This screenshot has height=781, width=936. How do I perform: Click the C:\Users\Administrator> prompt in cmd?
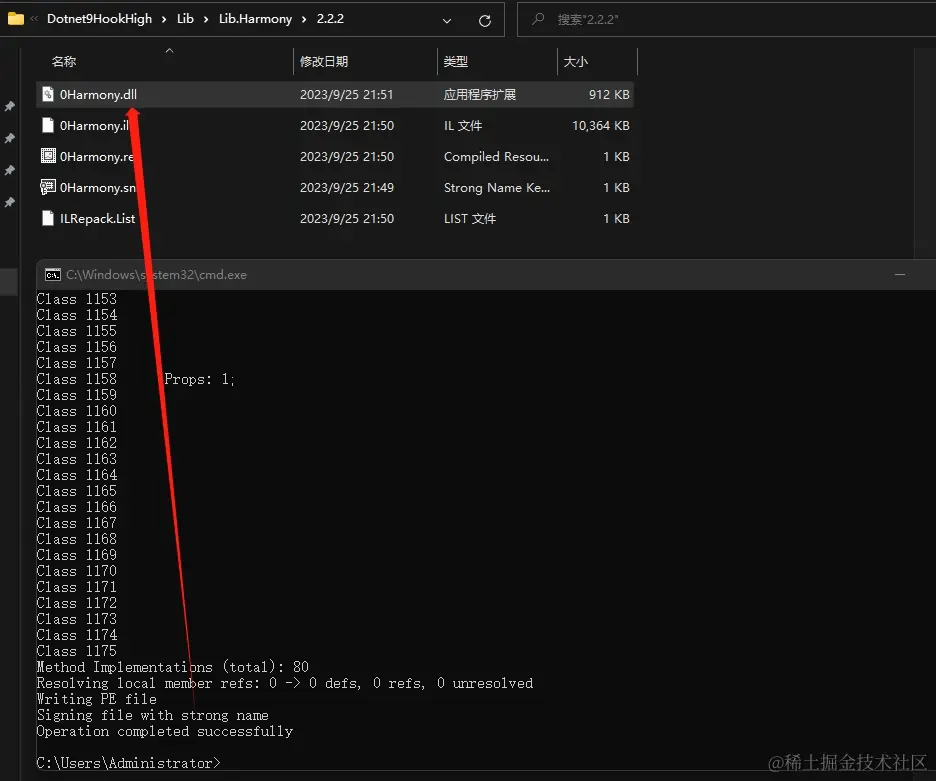[x=128, y=763]
